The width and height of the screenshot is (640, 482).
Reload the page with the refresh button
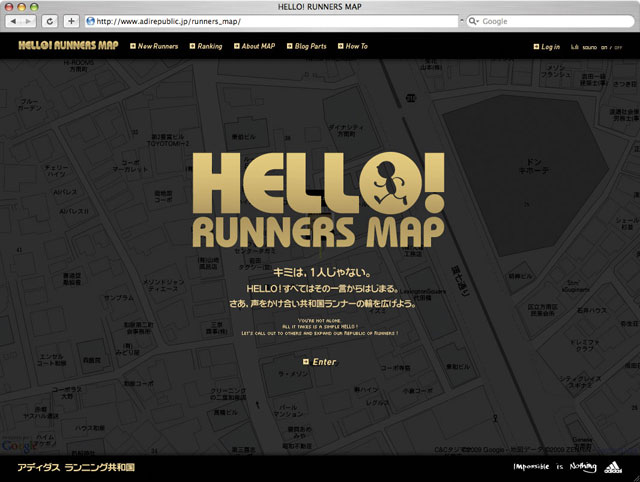[49, 21]
